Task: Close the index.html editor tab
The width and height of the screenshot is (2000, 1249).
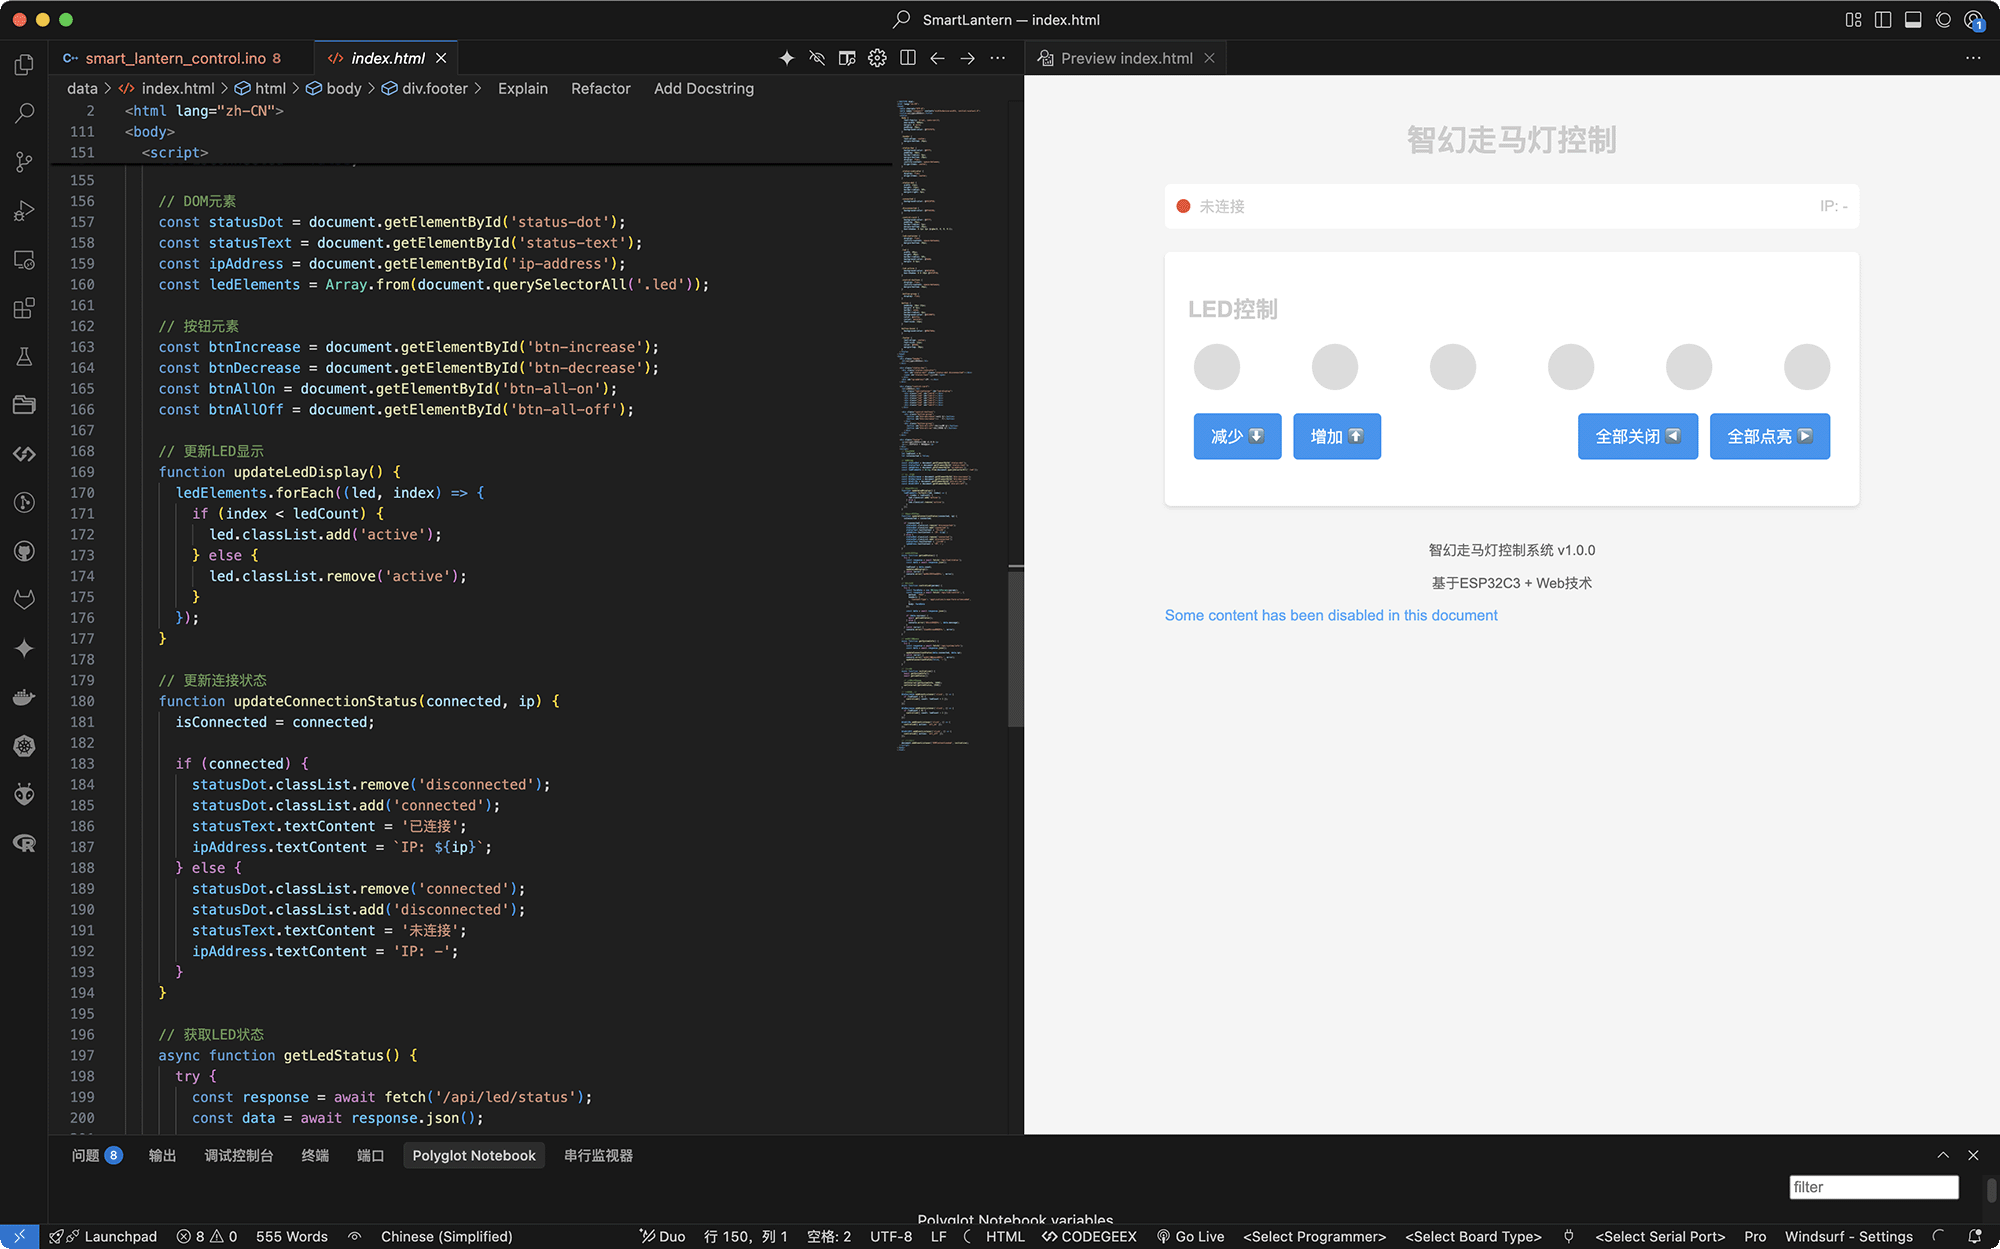Action: [441, 58]
